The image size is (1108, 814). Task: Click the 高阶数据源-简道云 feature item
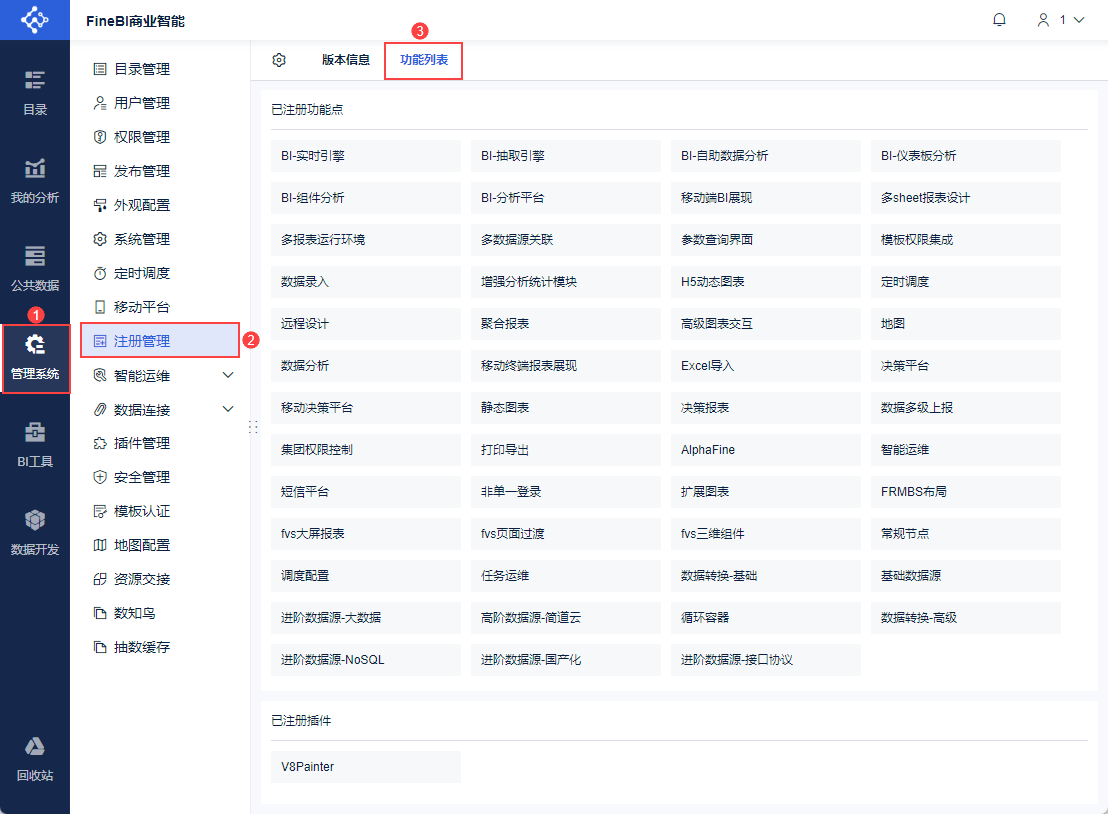[566, 618]
